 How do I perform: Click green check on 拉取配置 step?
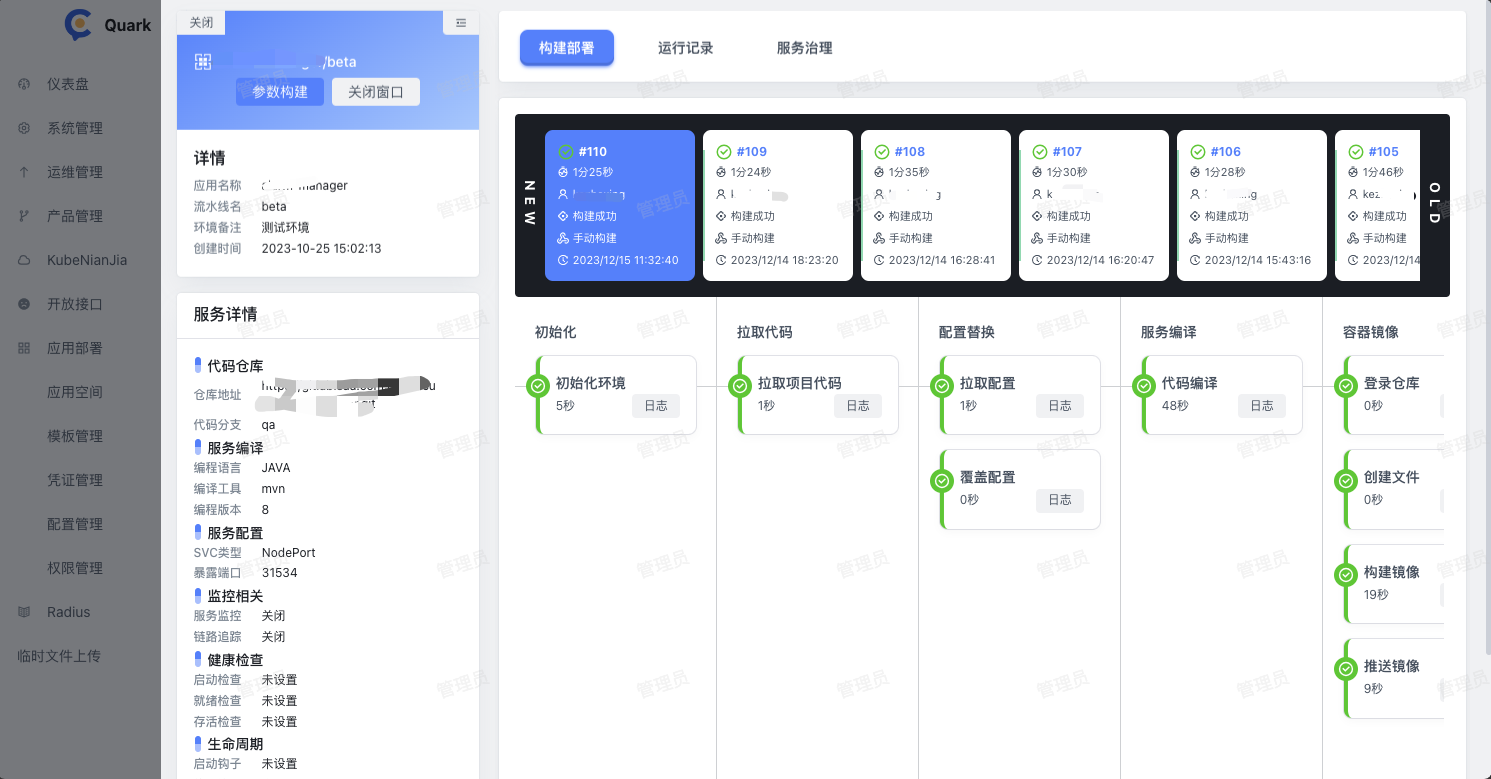coord(942,386)
